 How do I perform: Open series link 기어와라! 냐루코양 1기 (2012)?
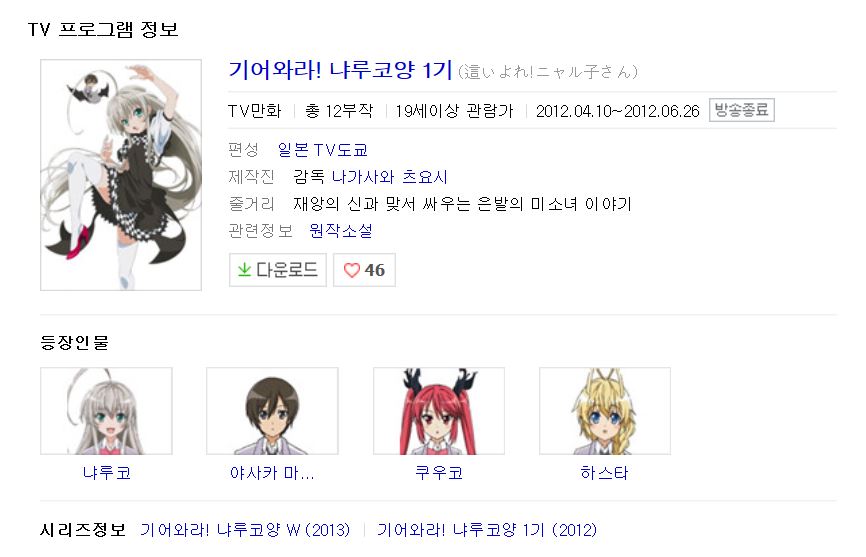pos(487,530)
